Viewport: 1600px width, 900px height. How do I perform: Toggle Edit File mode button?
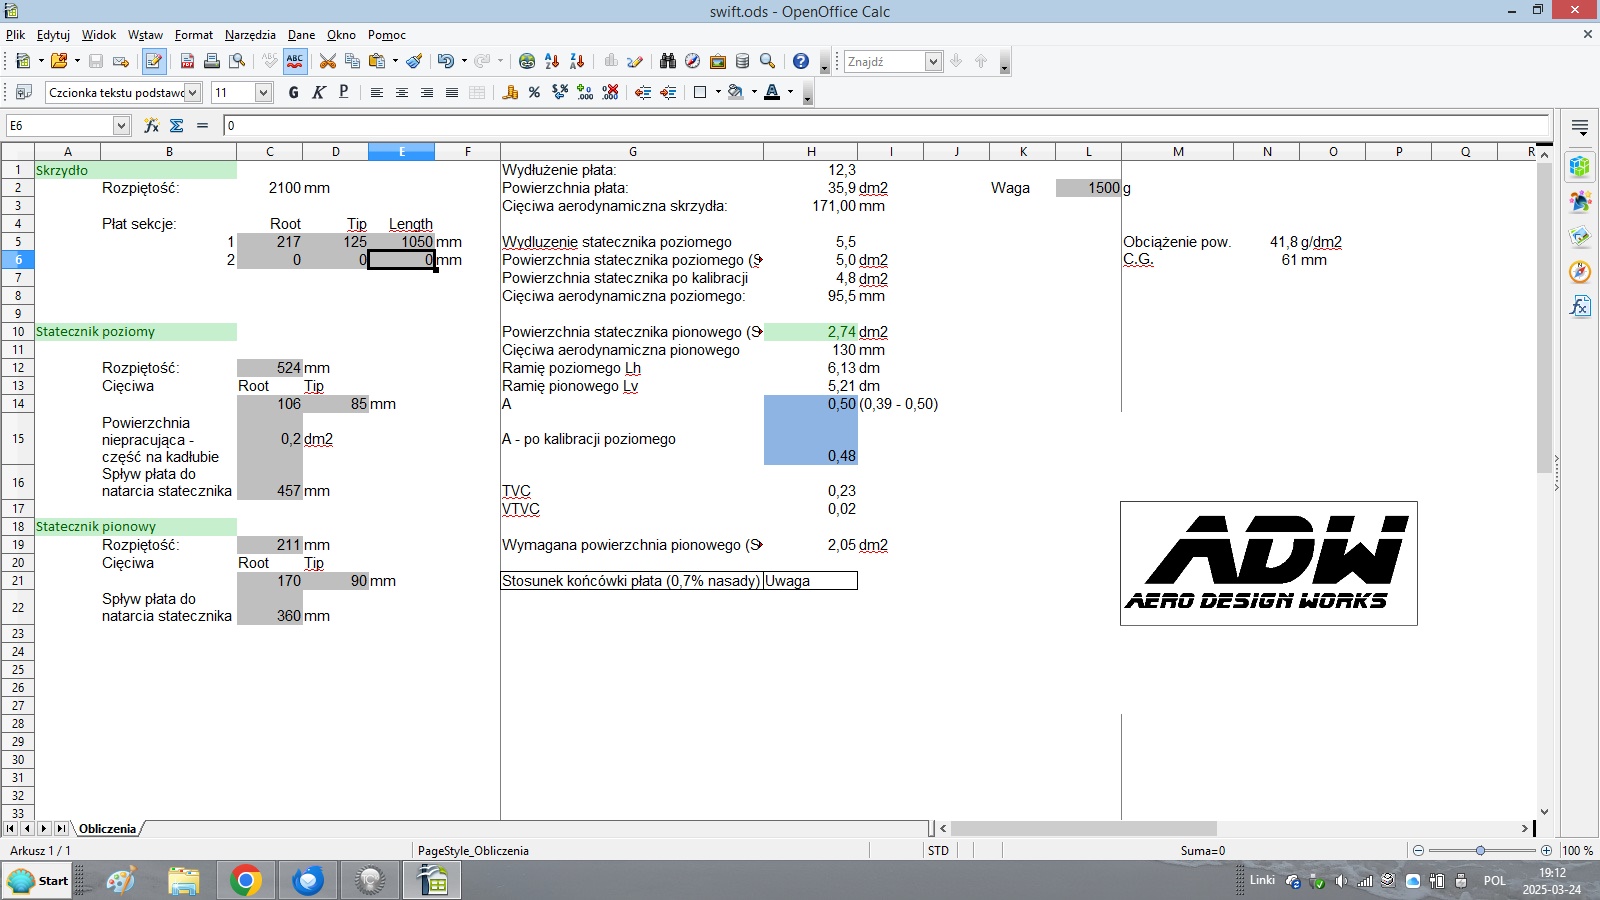pyautogui.click(x=153, y=62)
